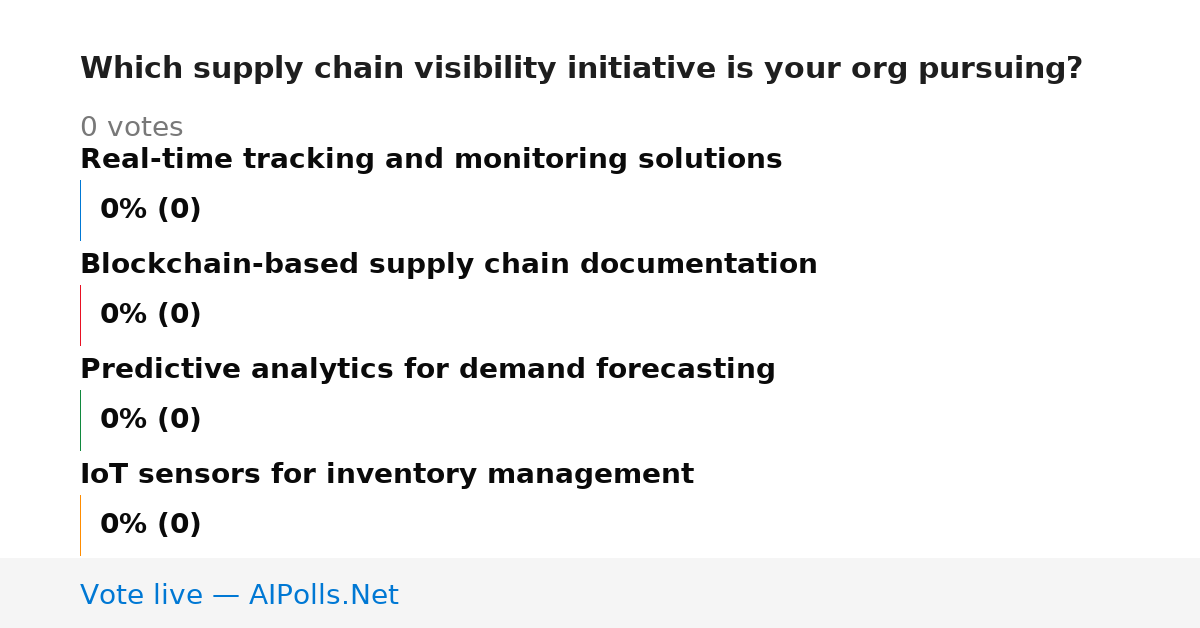Select Real-time tracking and monitoring solutions option
The width and height of the screenshot is (1200, 628).
(x=431, y=160)
